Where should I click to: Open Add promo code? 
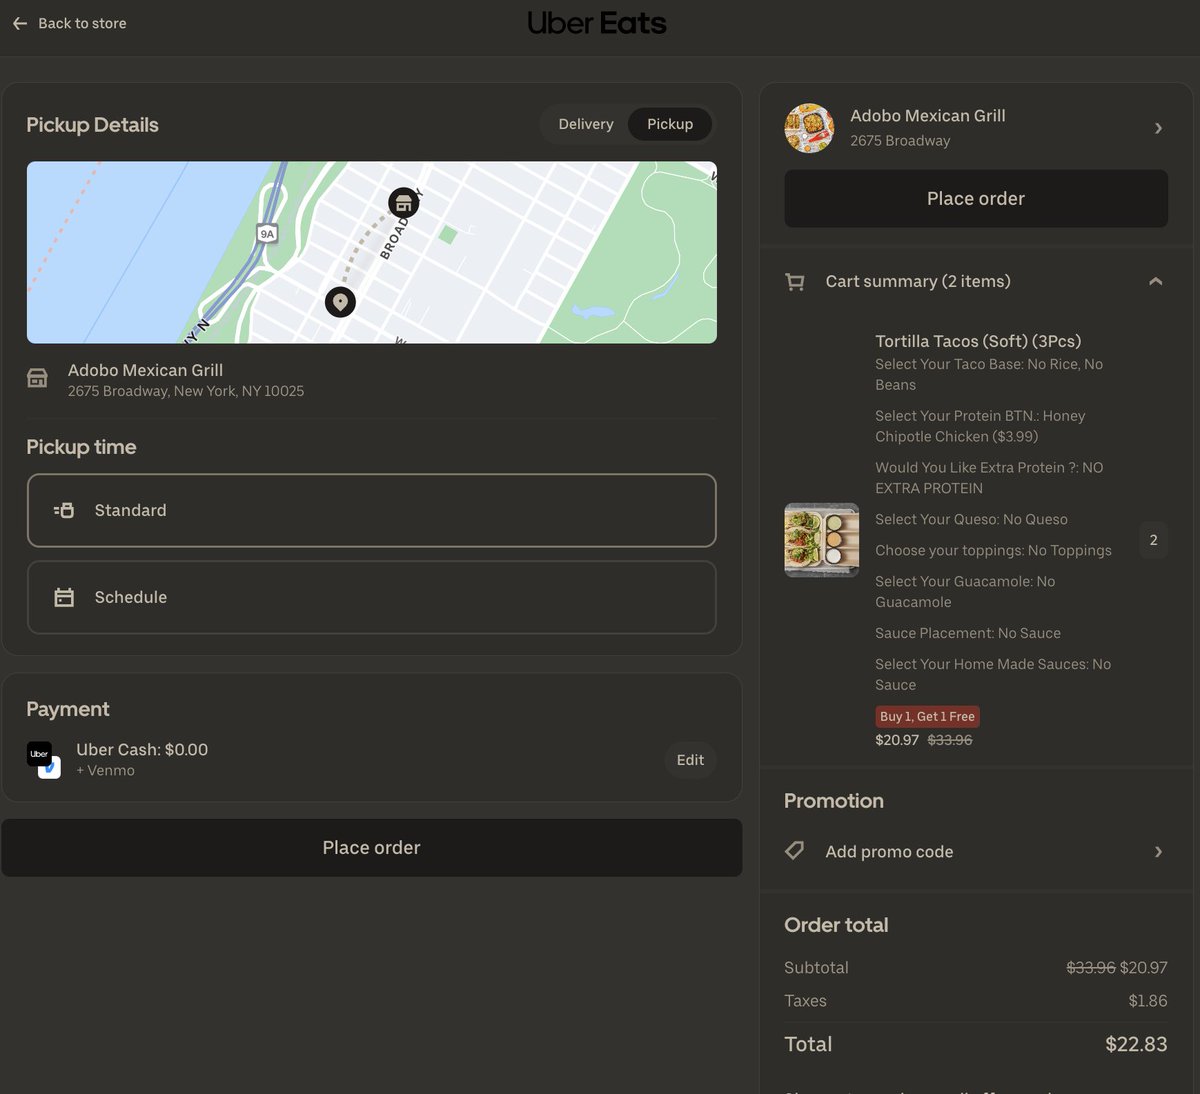coord(976,852)
